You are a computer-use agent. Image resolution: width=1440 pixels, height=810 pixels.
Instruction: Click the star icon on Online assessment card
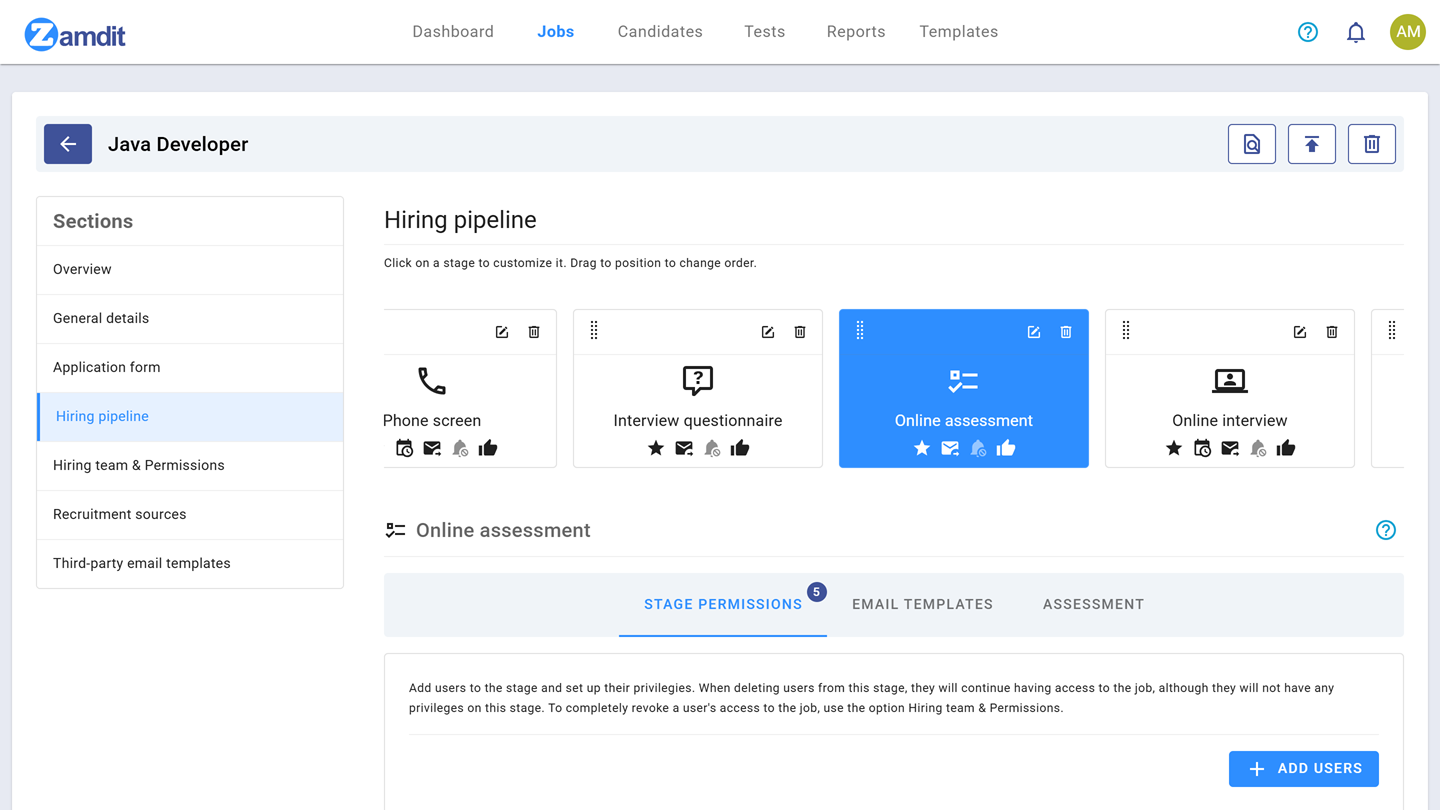click(922, 448)
